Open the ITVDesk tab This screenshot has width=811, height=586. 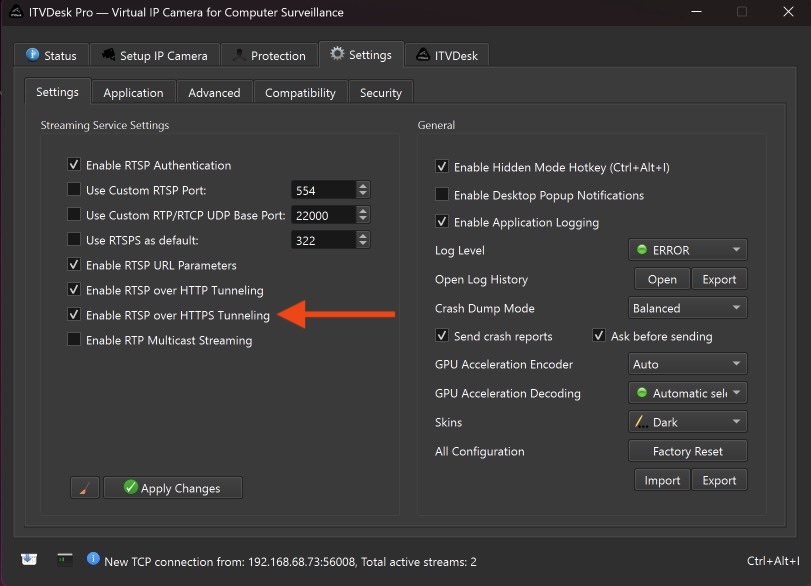[447, 55]
